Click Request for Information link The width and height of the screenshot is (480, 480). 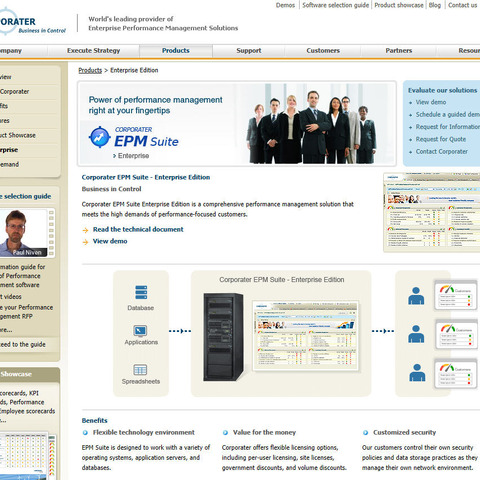pyautogui.click(x=448, y=127)
